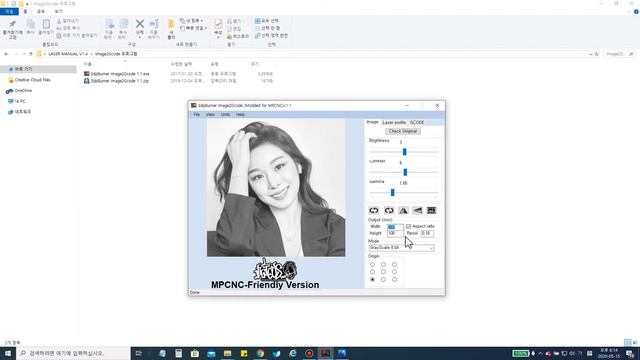The image size is (640, 360).
Task: Click the Contrast slider handle
Action: (405, 172)
